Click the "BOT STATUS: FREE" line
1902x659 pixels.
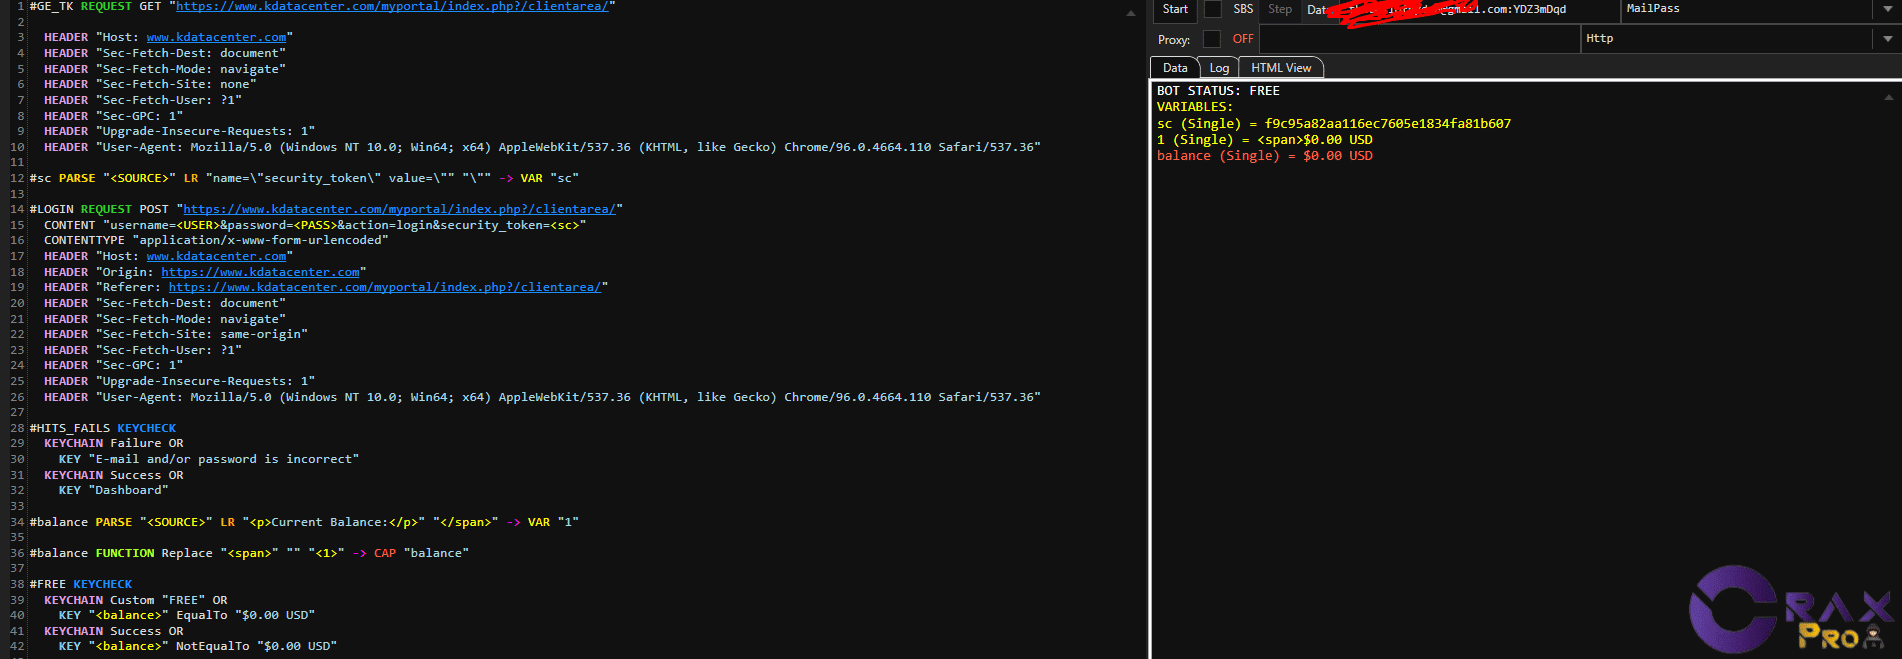tap(1218, 91)
